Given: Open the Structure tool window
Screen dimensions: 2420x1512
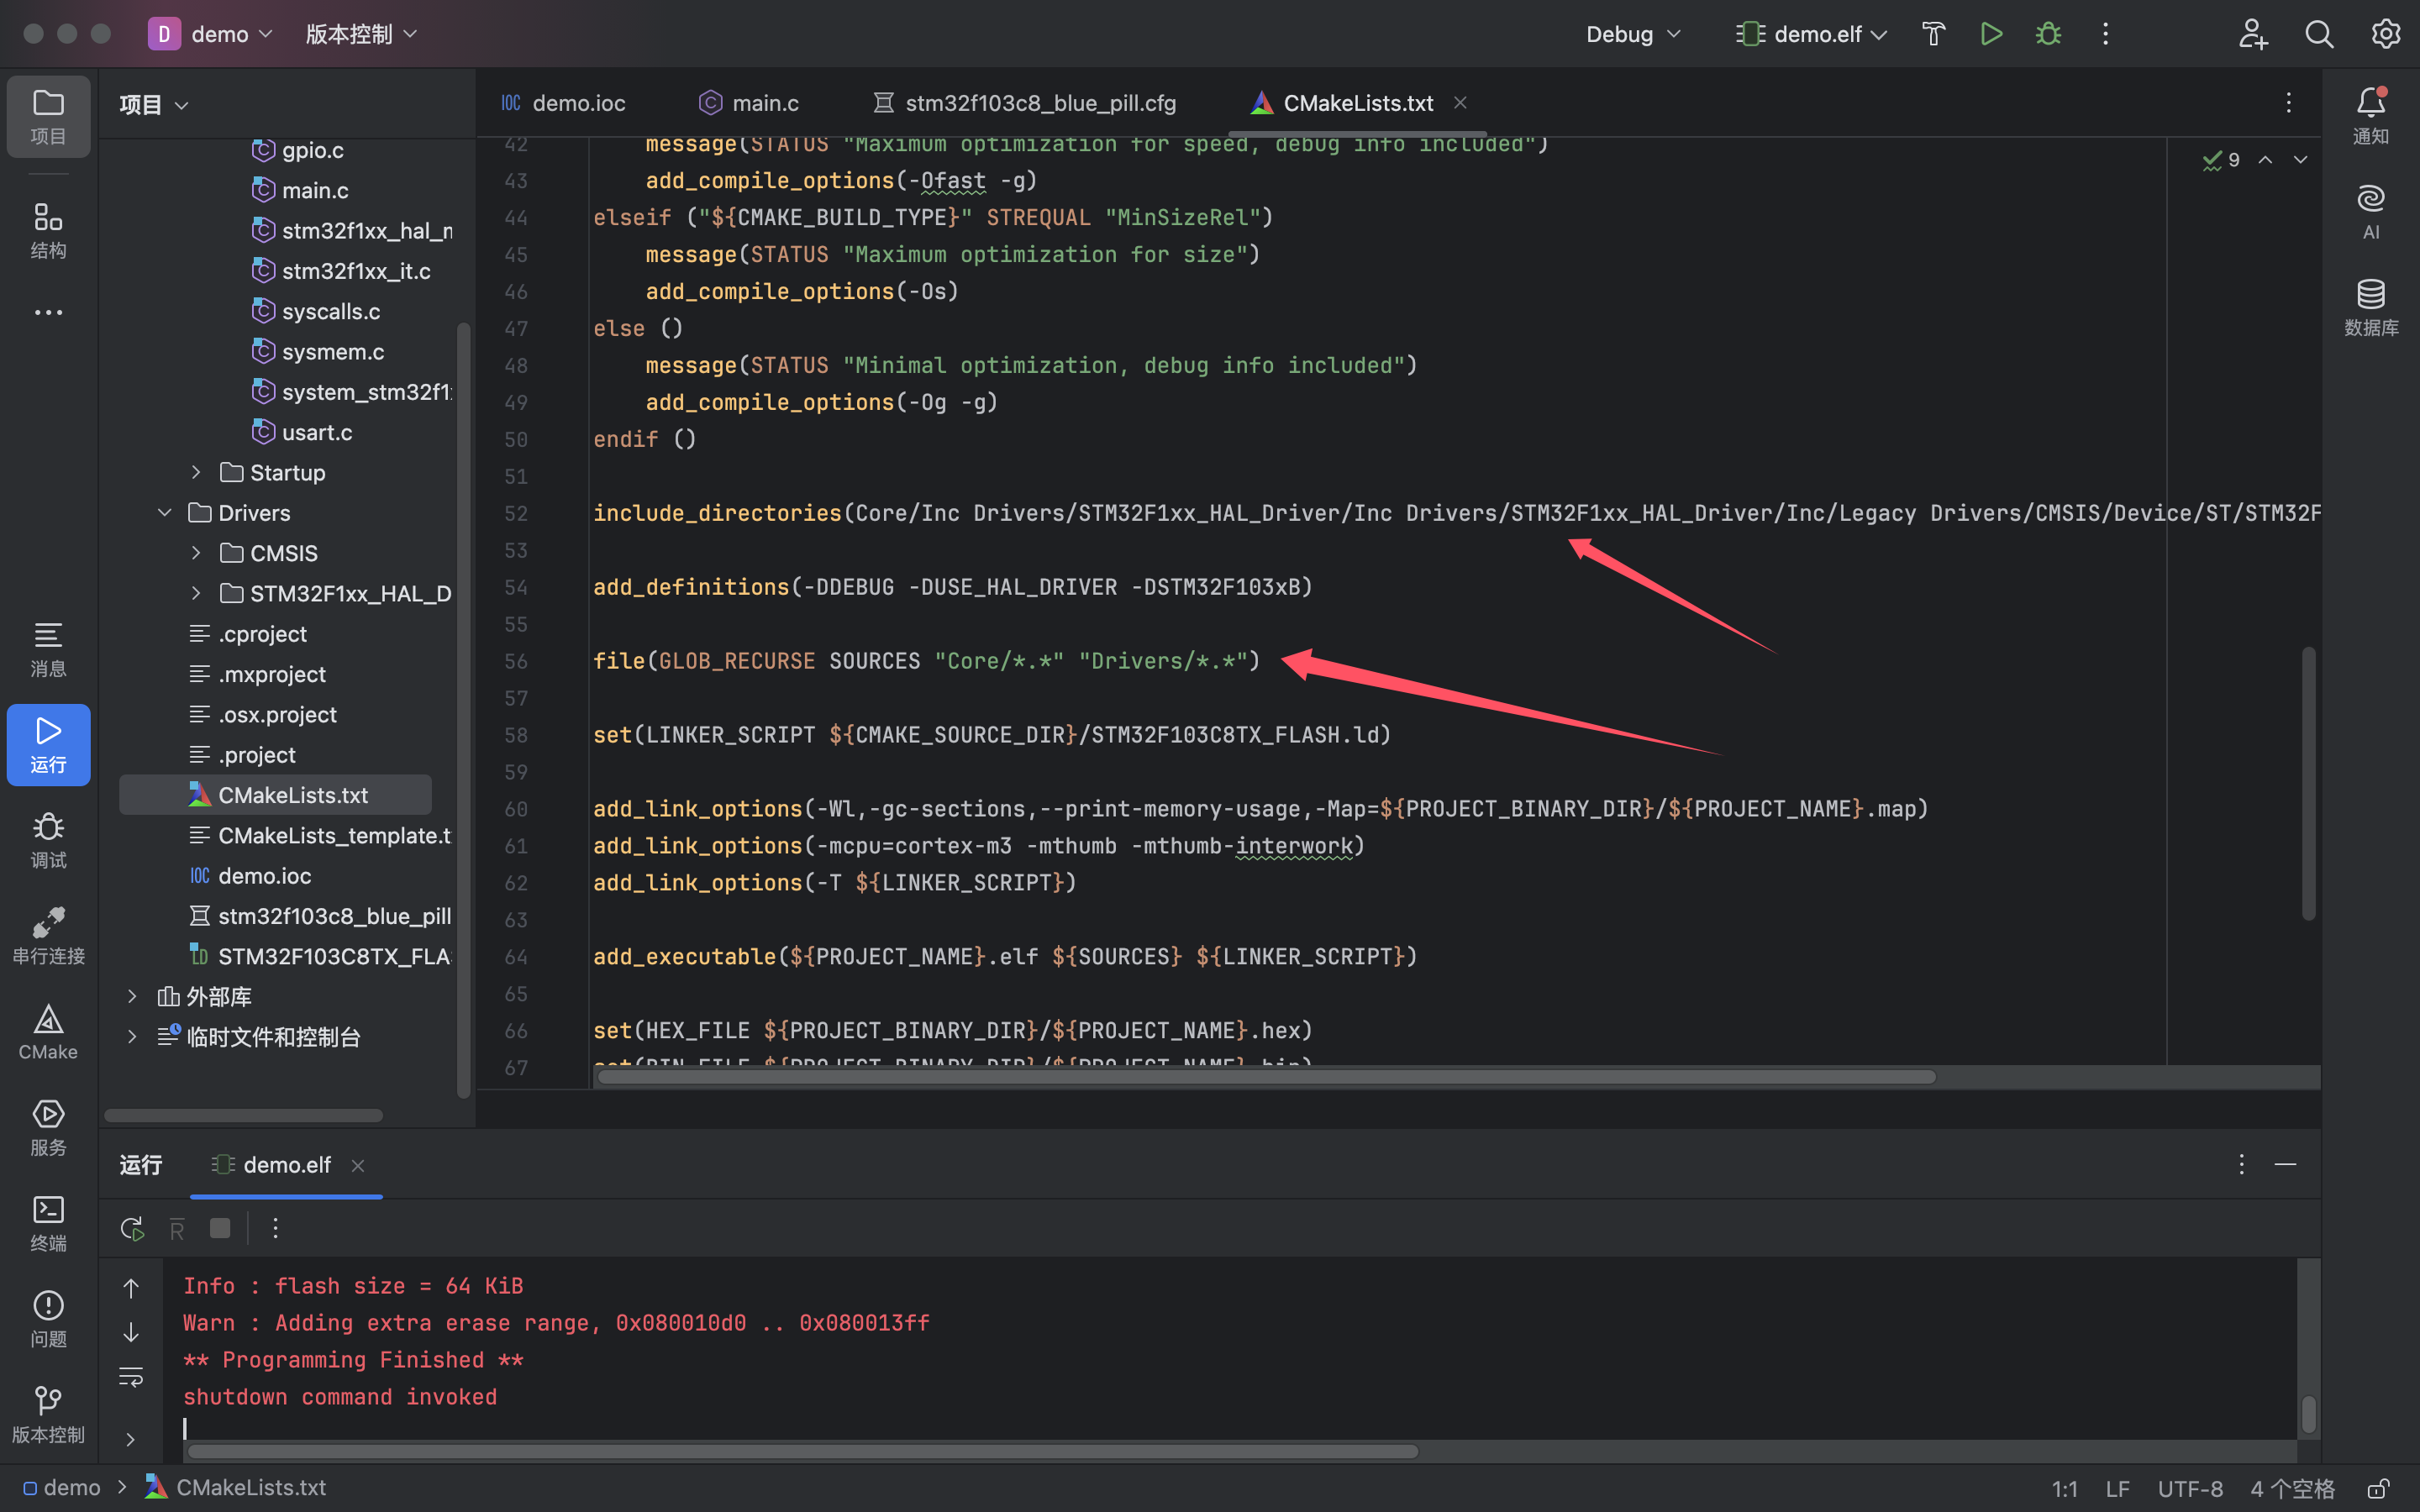Looking at the screenshot, I should coord(48,230).
